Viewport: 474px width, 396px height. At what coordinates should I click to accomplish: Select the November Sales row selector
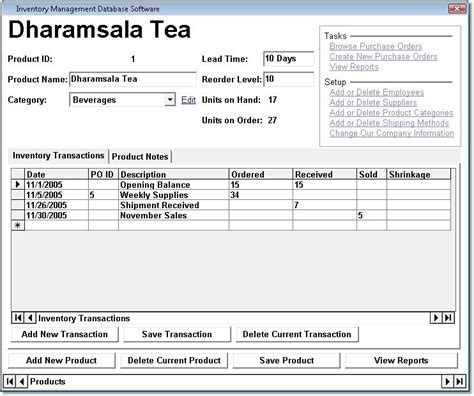[x=18, y=215]
